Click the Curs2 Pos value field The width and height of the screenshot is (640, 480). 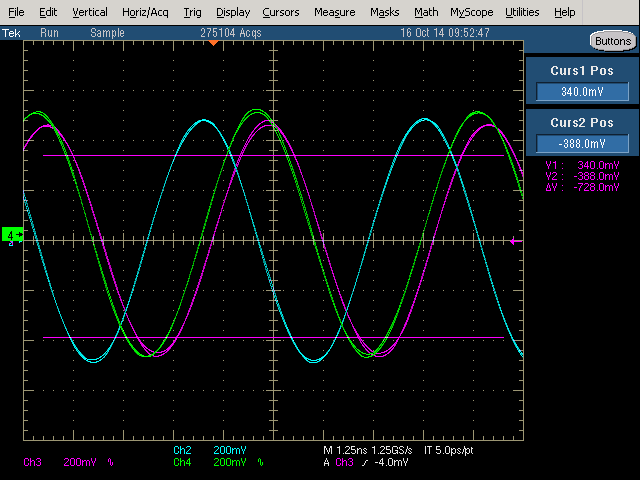[x=582, y=143]
